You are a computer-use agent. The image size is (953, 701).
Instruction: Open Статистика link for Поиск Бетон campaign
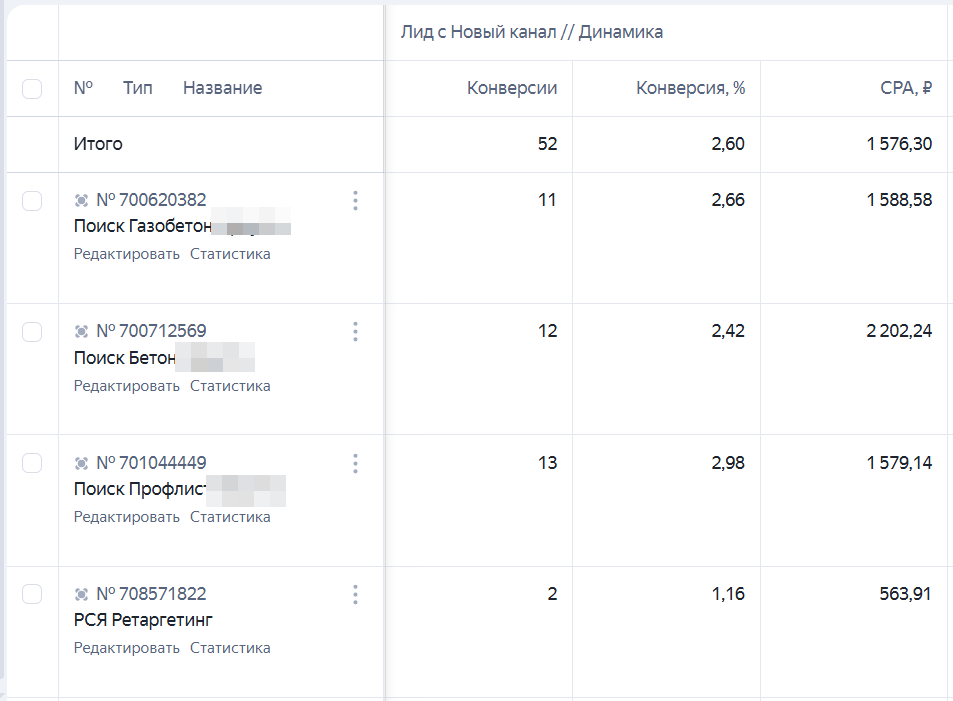(230, 386)
